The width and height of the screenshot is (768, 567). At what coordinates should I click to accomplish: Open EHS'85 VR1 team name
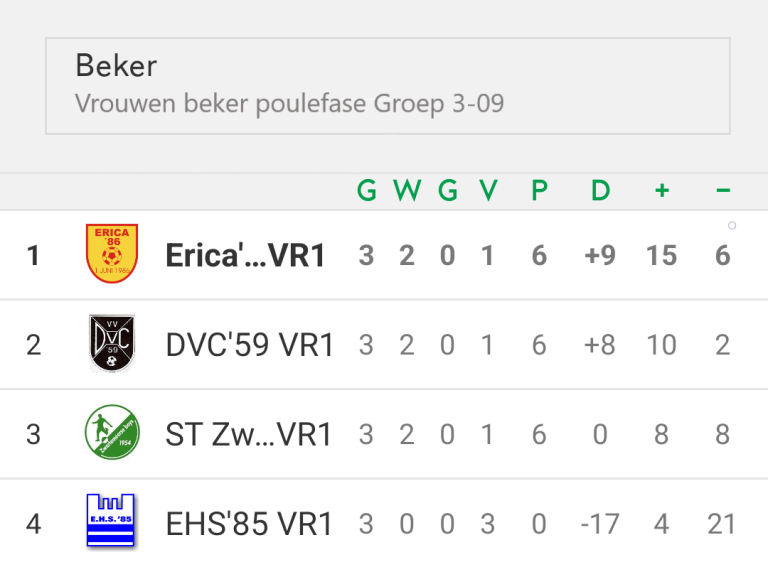click(249, 524)
